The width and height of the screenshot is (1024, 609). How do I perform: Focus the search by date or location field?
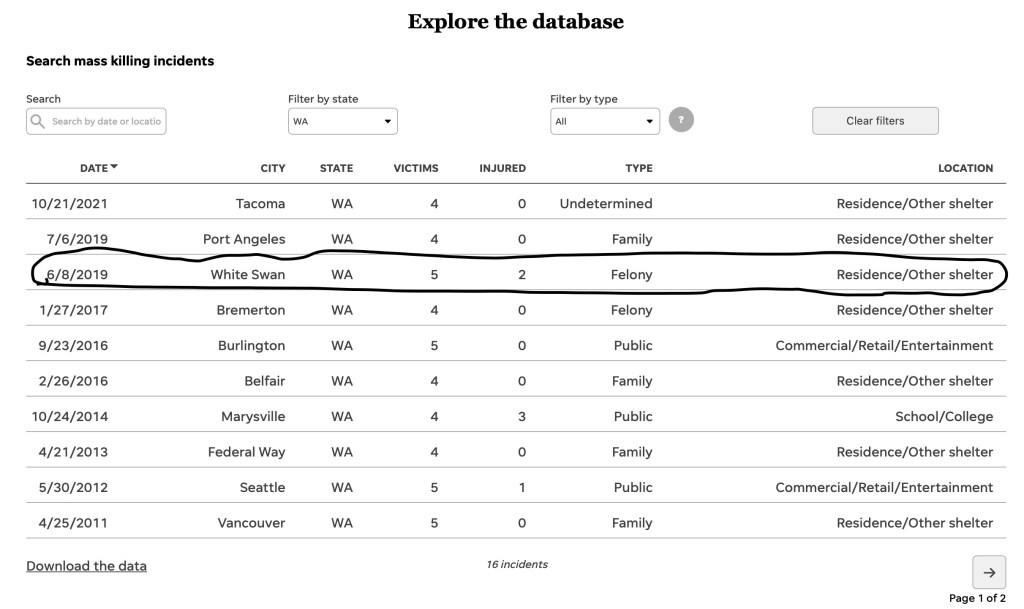pos(106,121)
